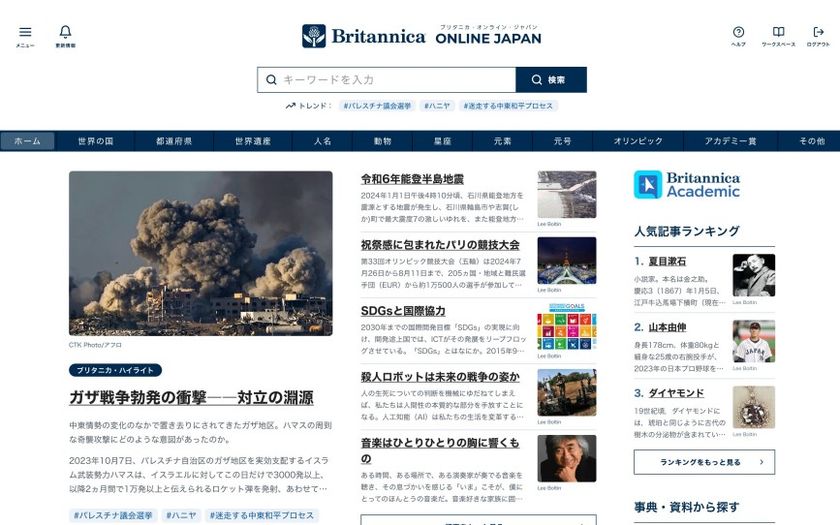Screen dimensions: 840x525
Task: Open the Workspace book icon
Action: [778, 32]
